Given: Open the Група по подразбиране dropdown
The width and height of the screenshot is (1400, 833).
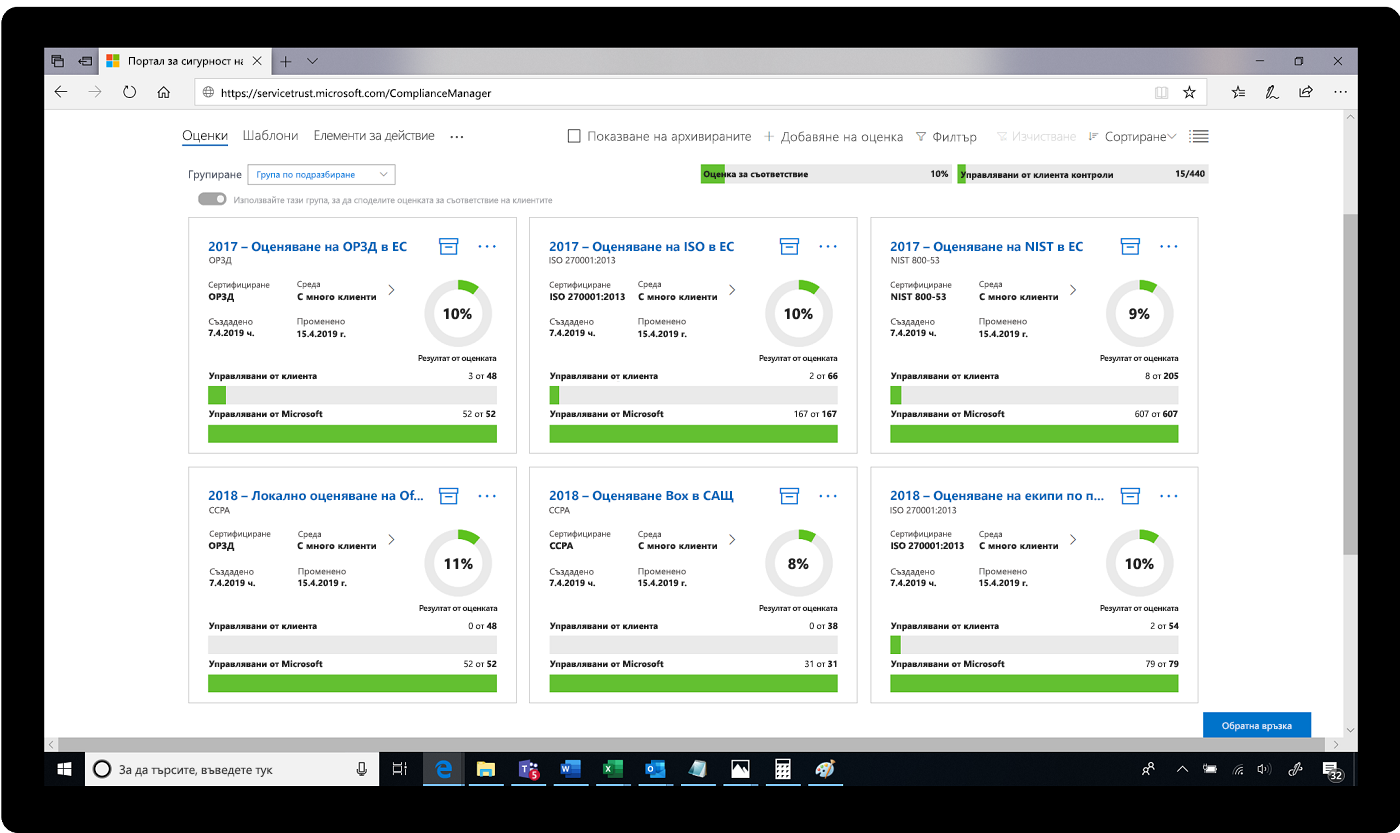Looking at the screenshot, I should [x=321, y=174].
